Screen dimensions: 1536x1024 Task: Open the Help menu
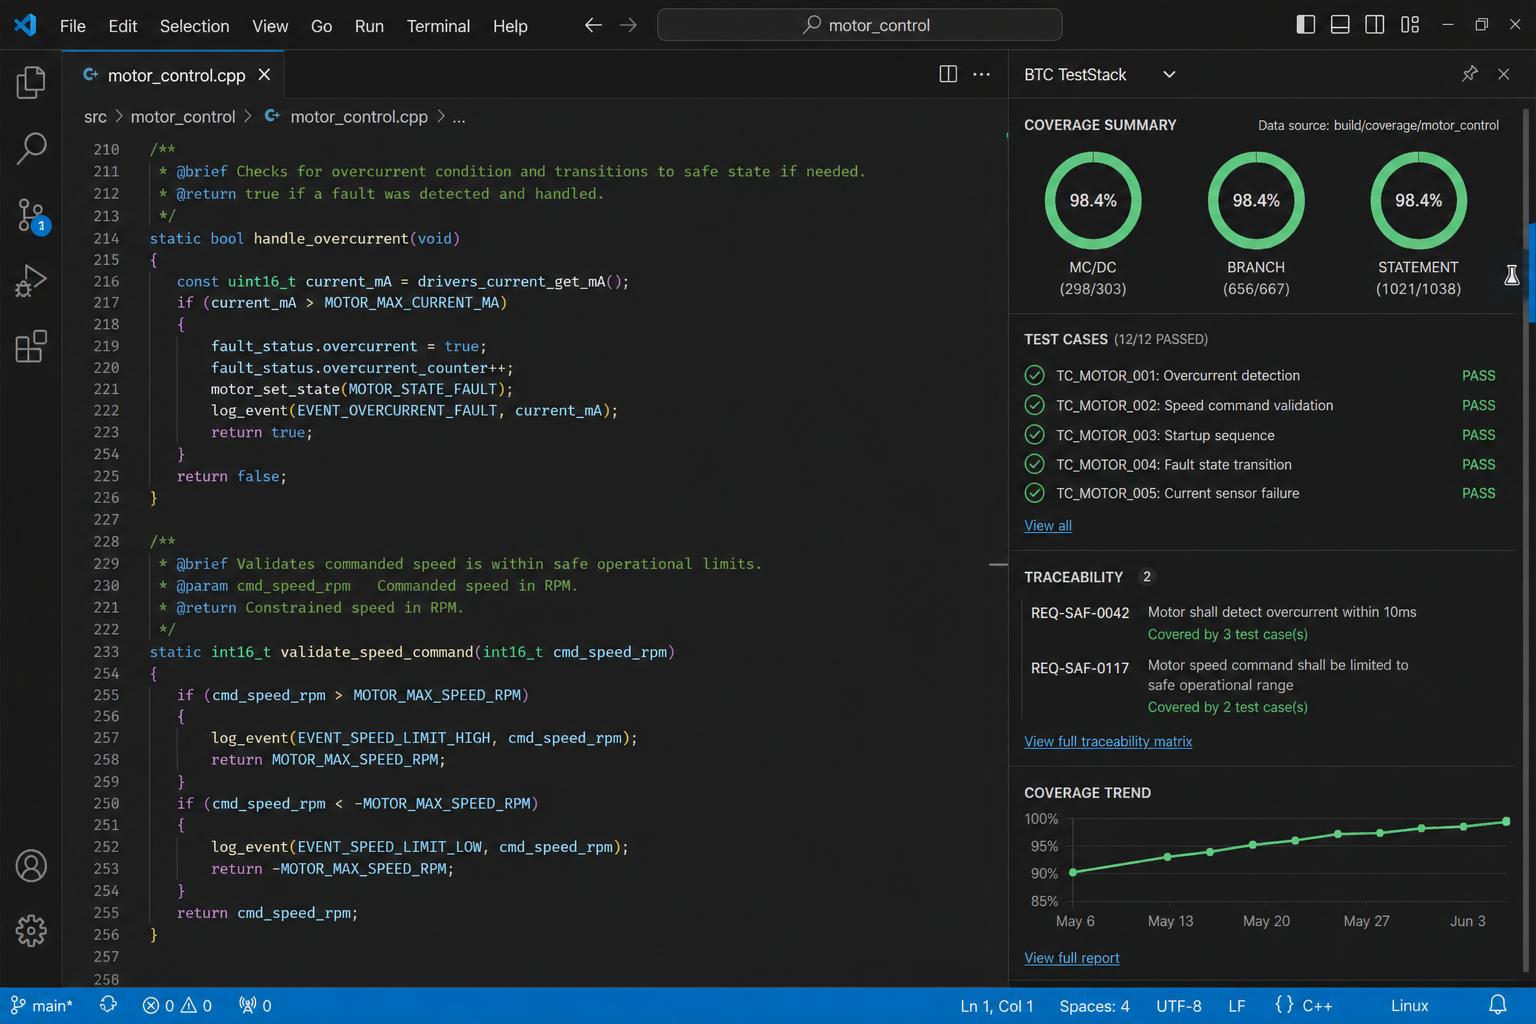[x=510, y=26]
